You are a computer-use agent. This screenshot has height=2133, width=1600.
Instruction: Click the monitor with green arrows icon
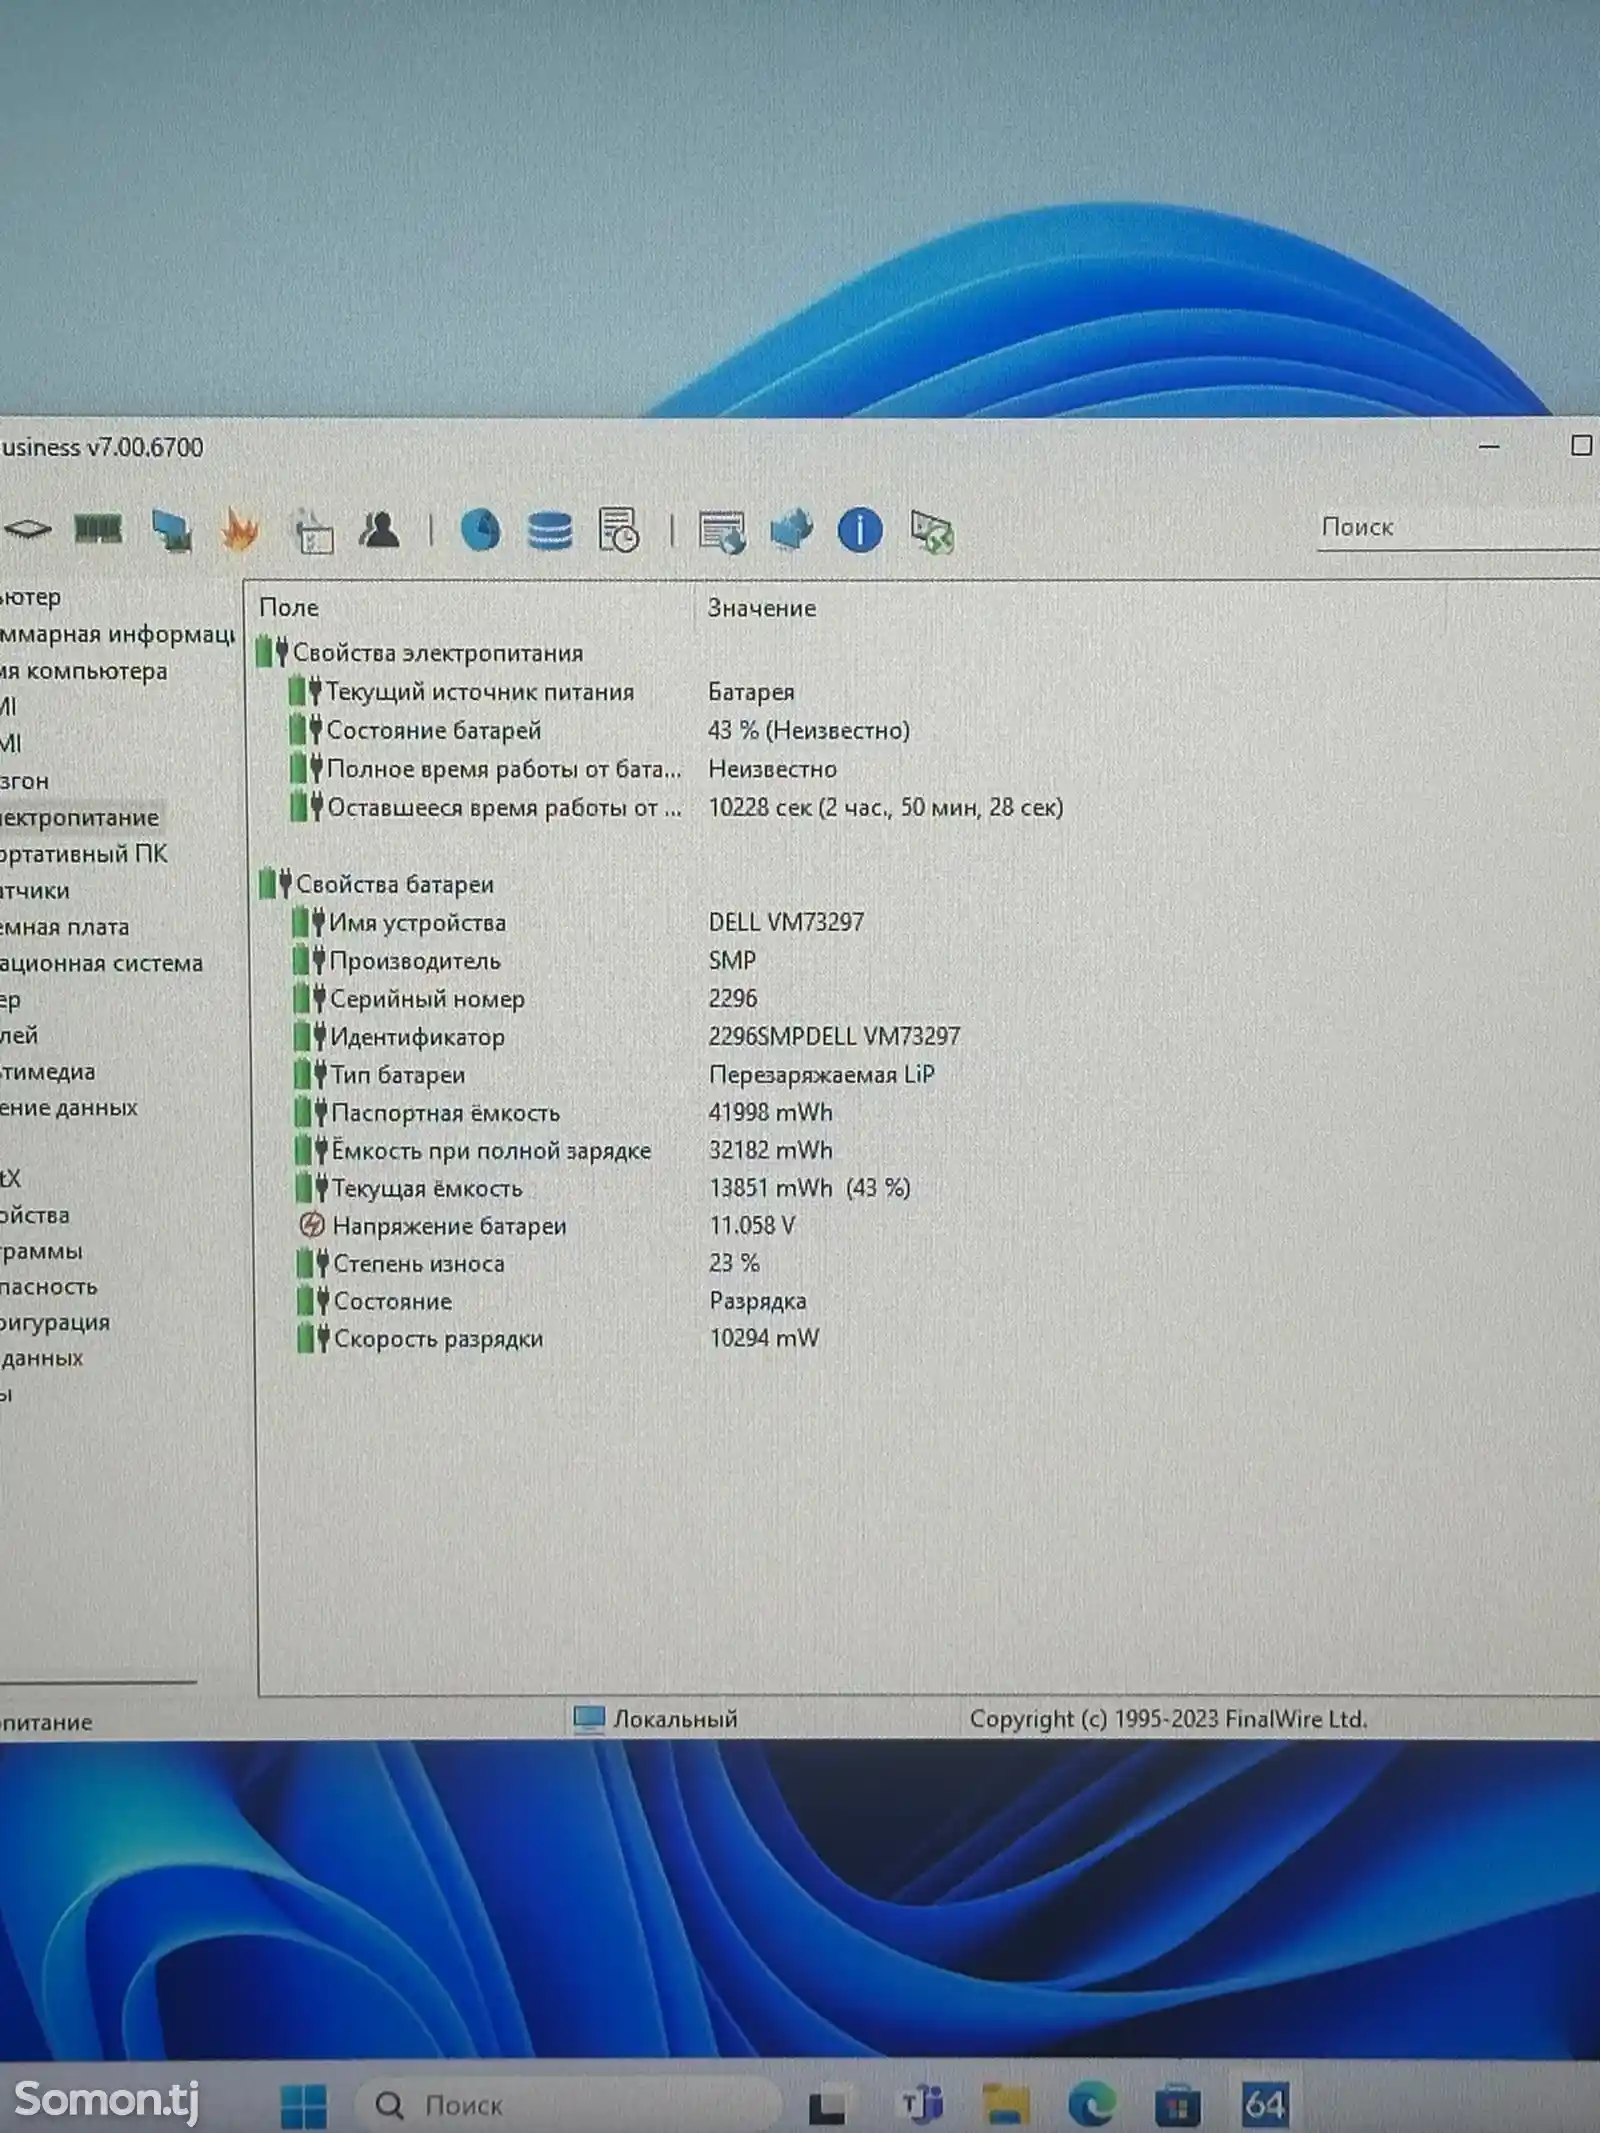(x=931, y=531)
